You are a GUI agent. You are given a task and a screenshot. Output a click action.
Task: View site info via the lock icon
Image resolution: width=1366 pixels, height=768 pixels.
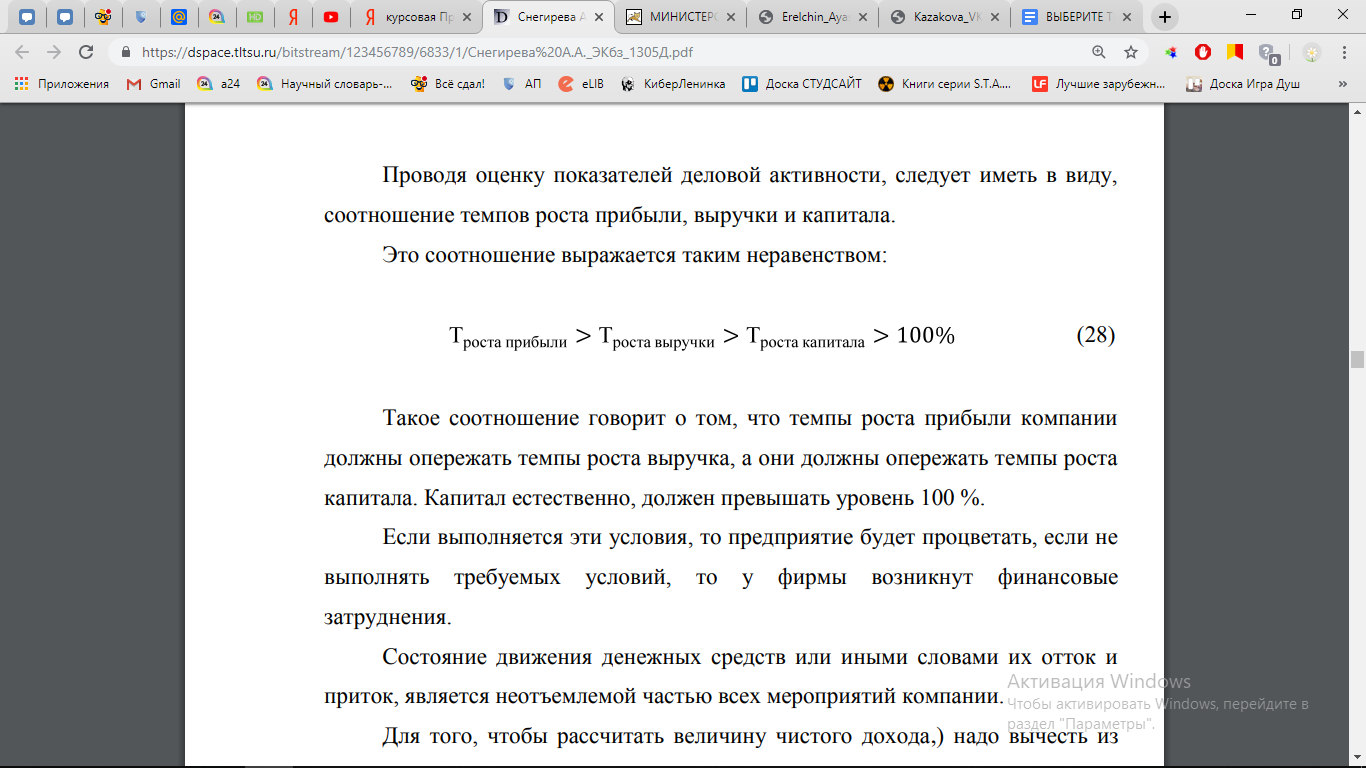tap(126, 52)
